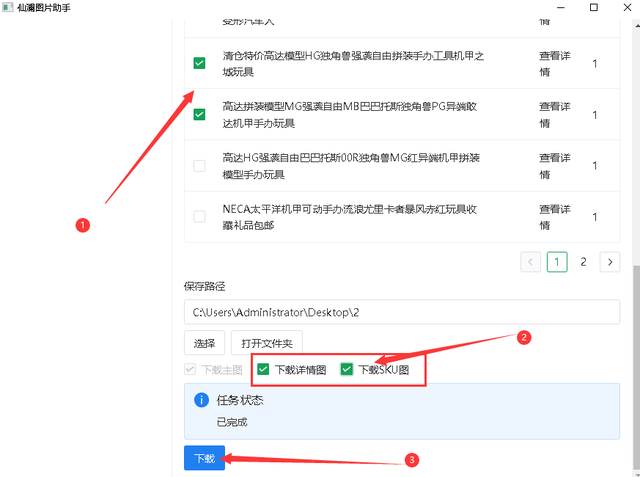The height and width of the screenshot is (477, 640).
Task: Maximize the 仙澜图片助手 window
Action: point(593,8)
